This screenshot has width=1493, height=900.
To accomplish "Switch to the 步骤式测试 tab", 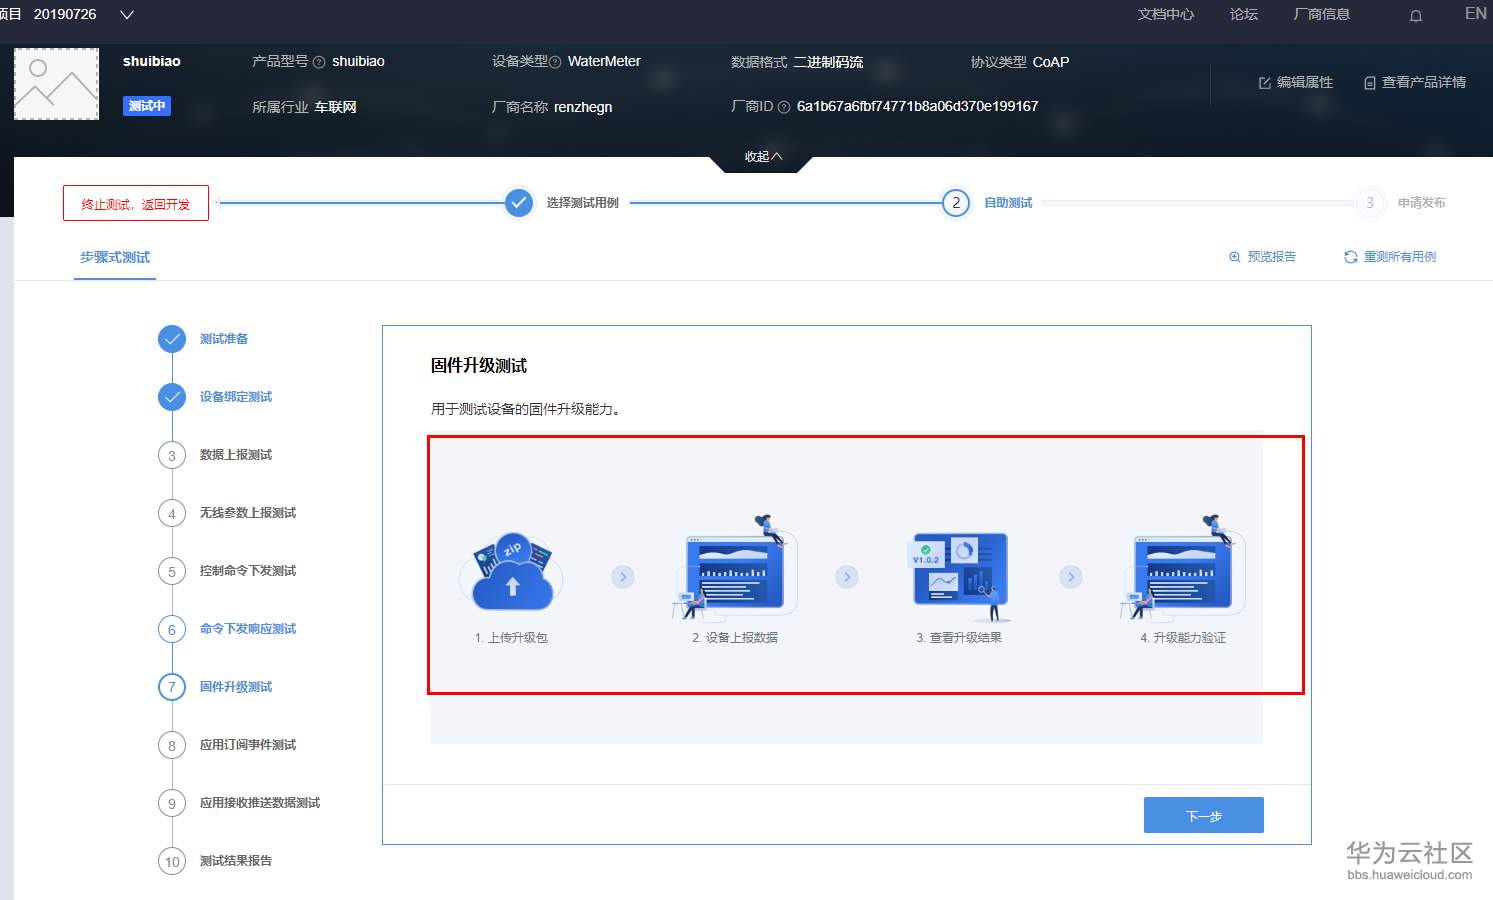I will [115, 257].
